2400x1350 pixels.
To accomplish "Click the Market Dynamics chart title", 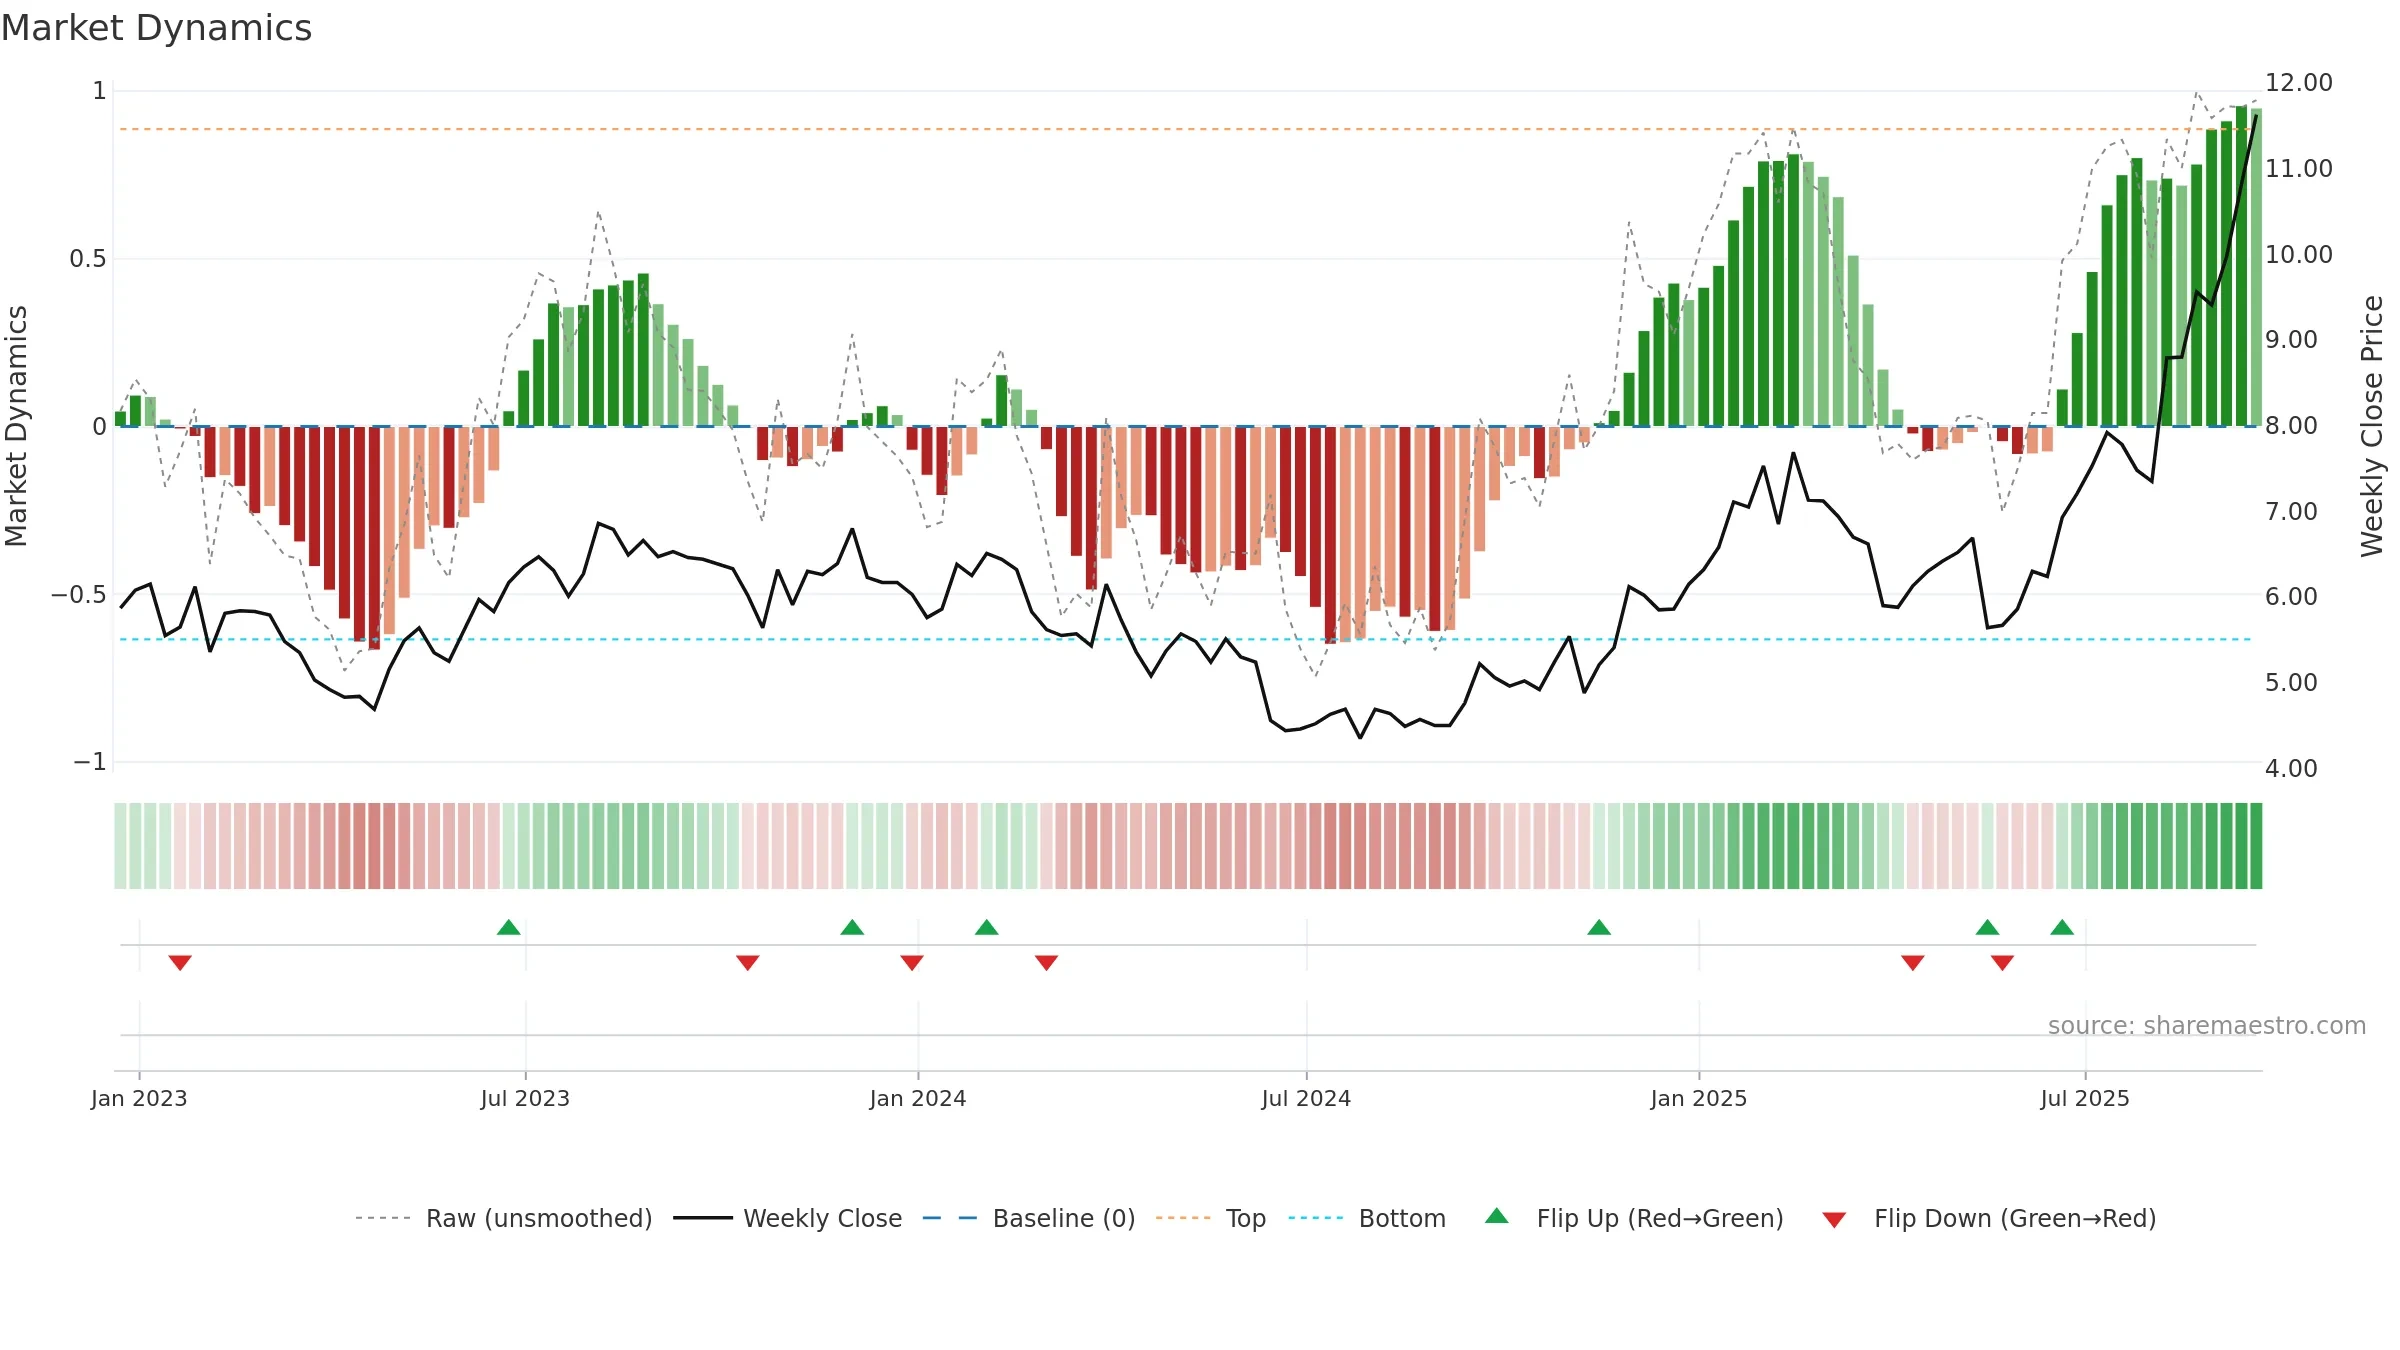I will click(156, 28).
